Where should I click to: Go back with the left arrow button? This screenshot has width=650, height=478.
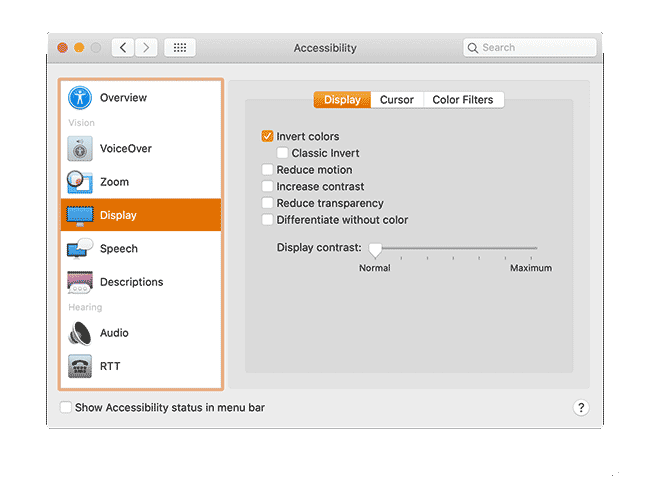(x=124, y=48)
